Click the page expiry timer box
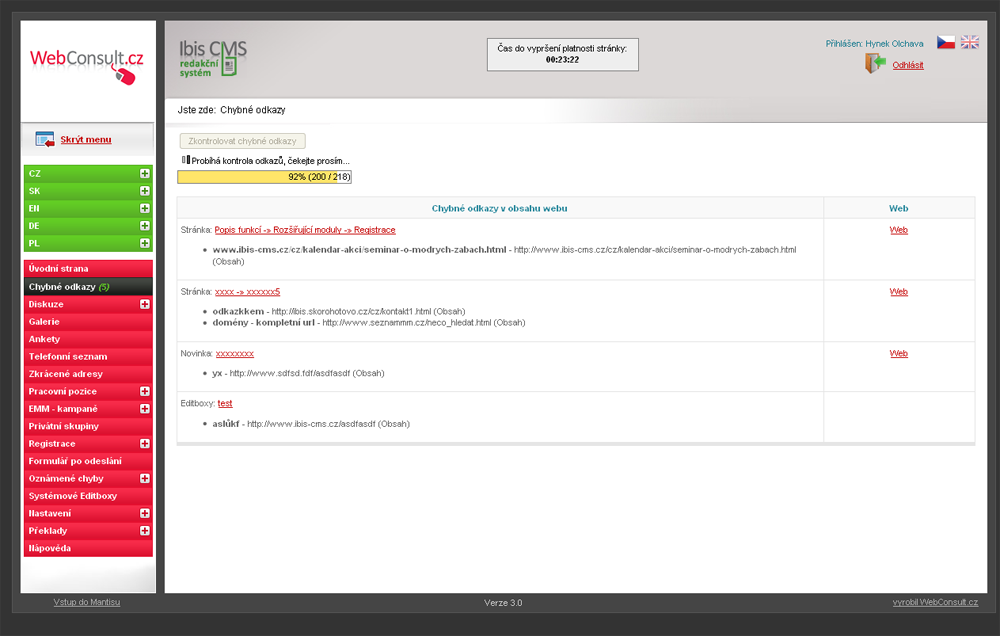 [562, 54]
